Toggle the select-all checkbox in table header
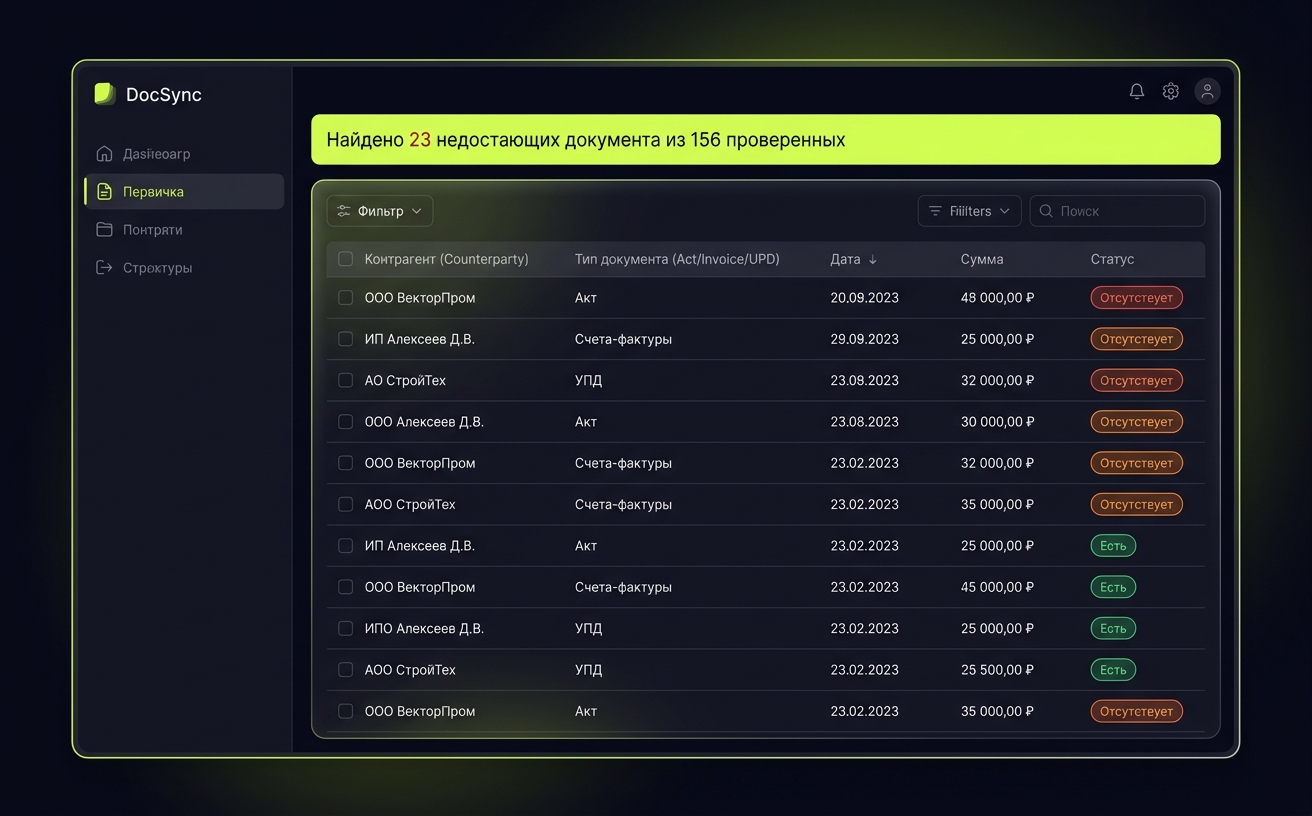 pyautogui.click(x=345, y=259)
